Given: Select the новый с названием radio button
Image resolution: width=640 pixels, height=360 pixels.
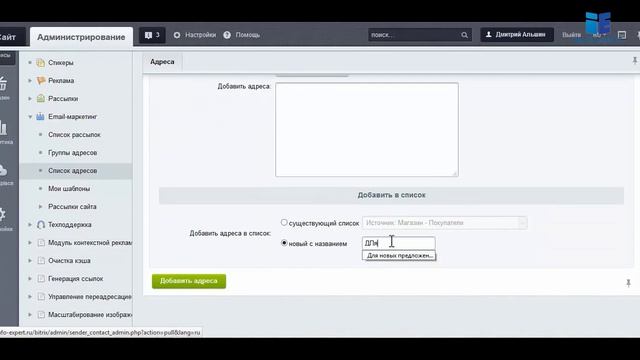Looking at the screenshot, I should (284, 243).
